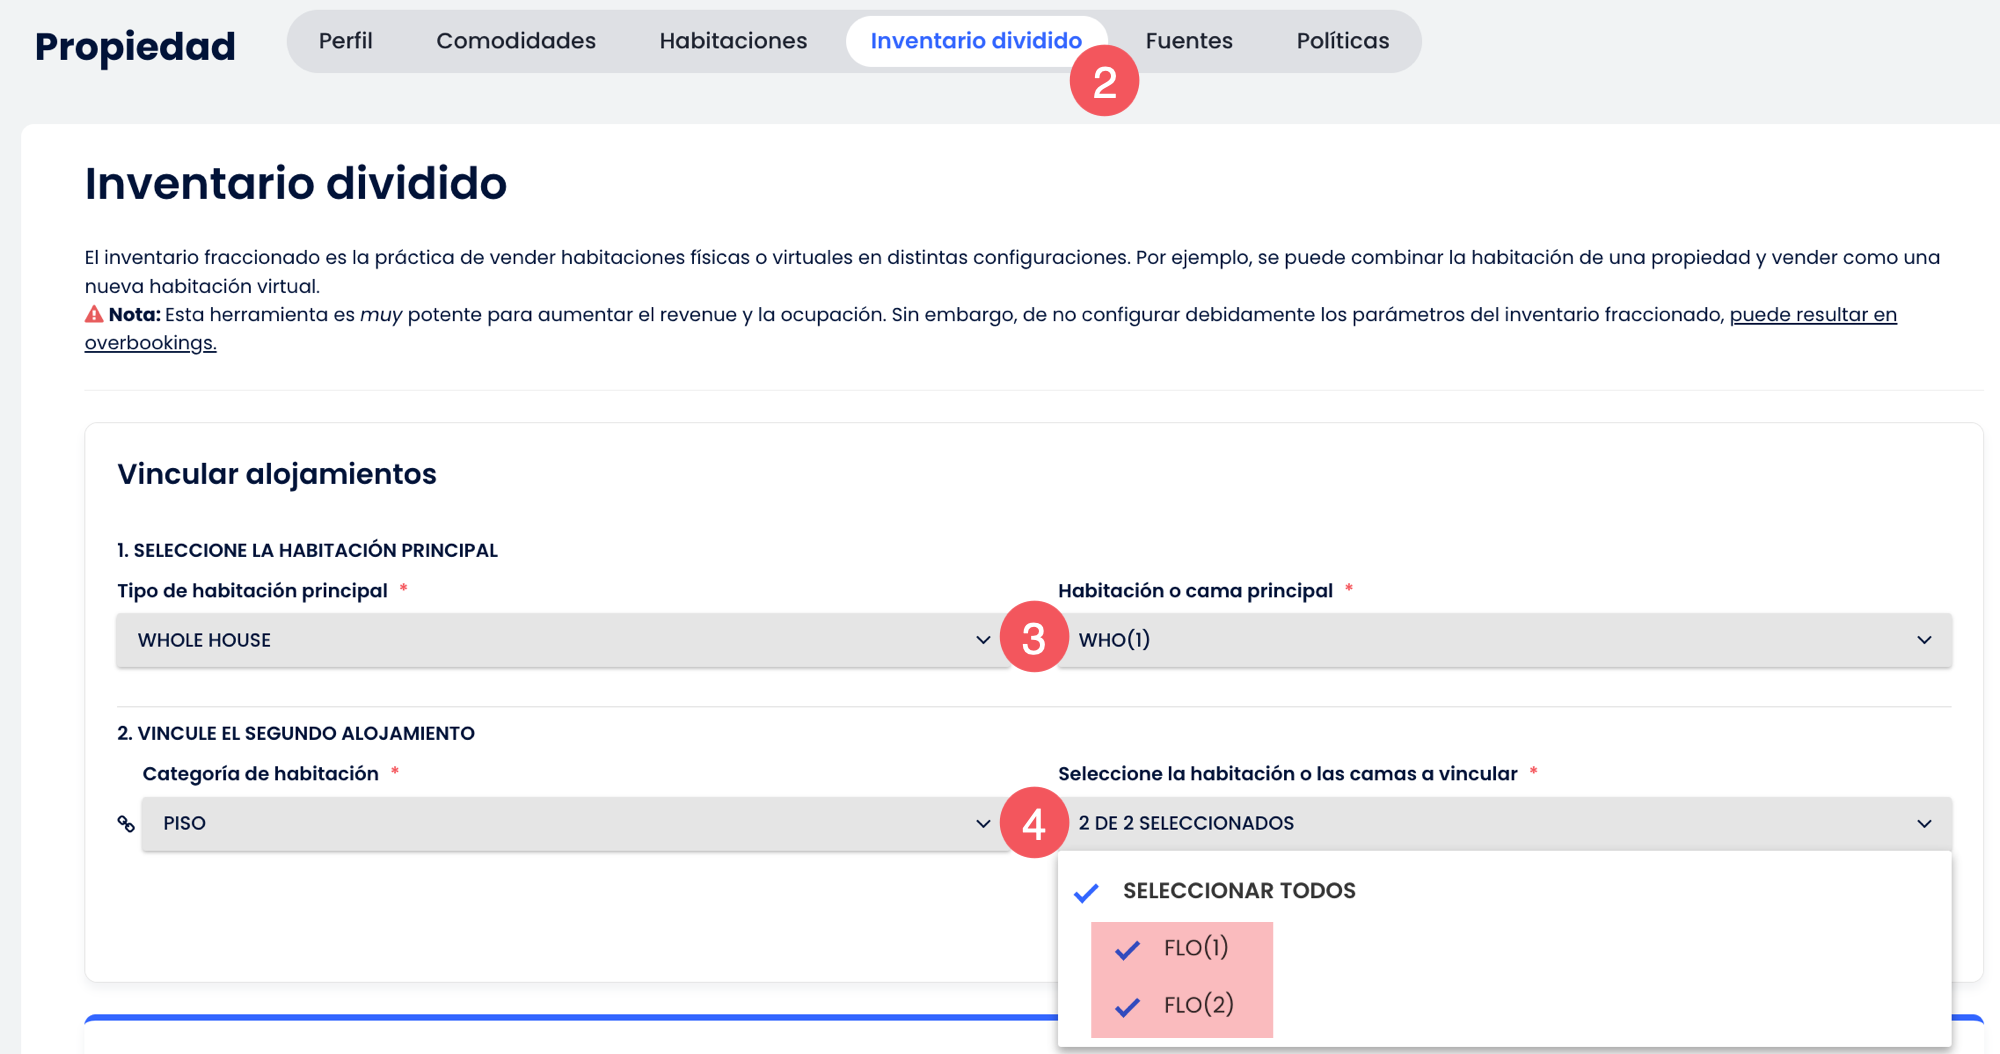Open the Fuentes tab
Image resolution: width=2000 pixels, height=1054 pixels.
coord(1189,41)
